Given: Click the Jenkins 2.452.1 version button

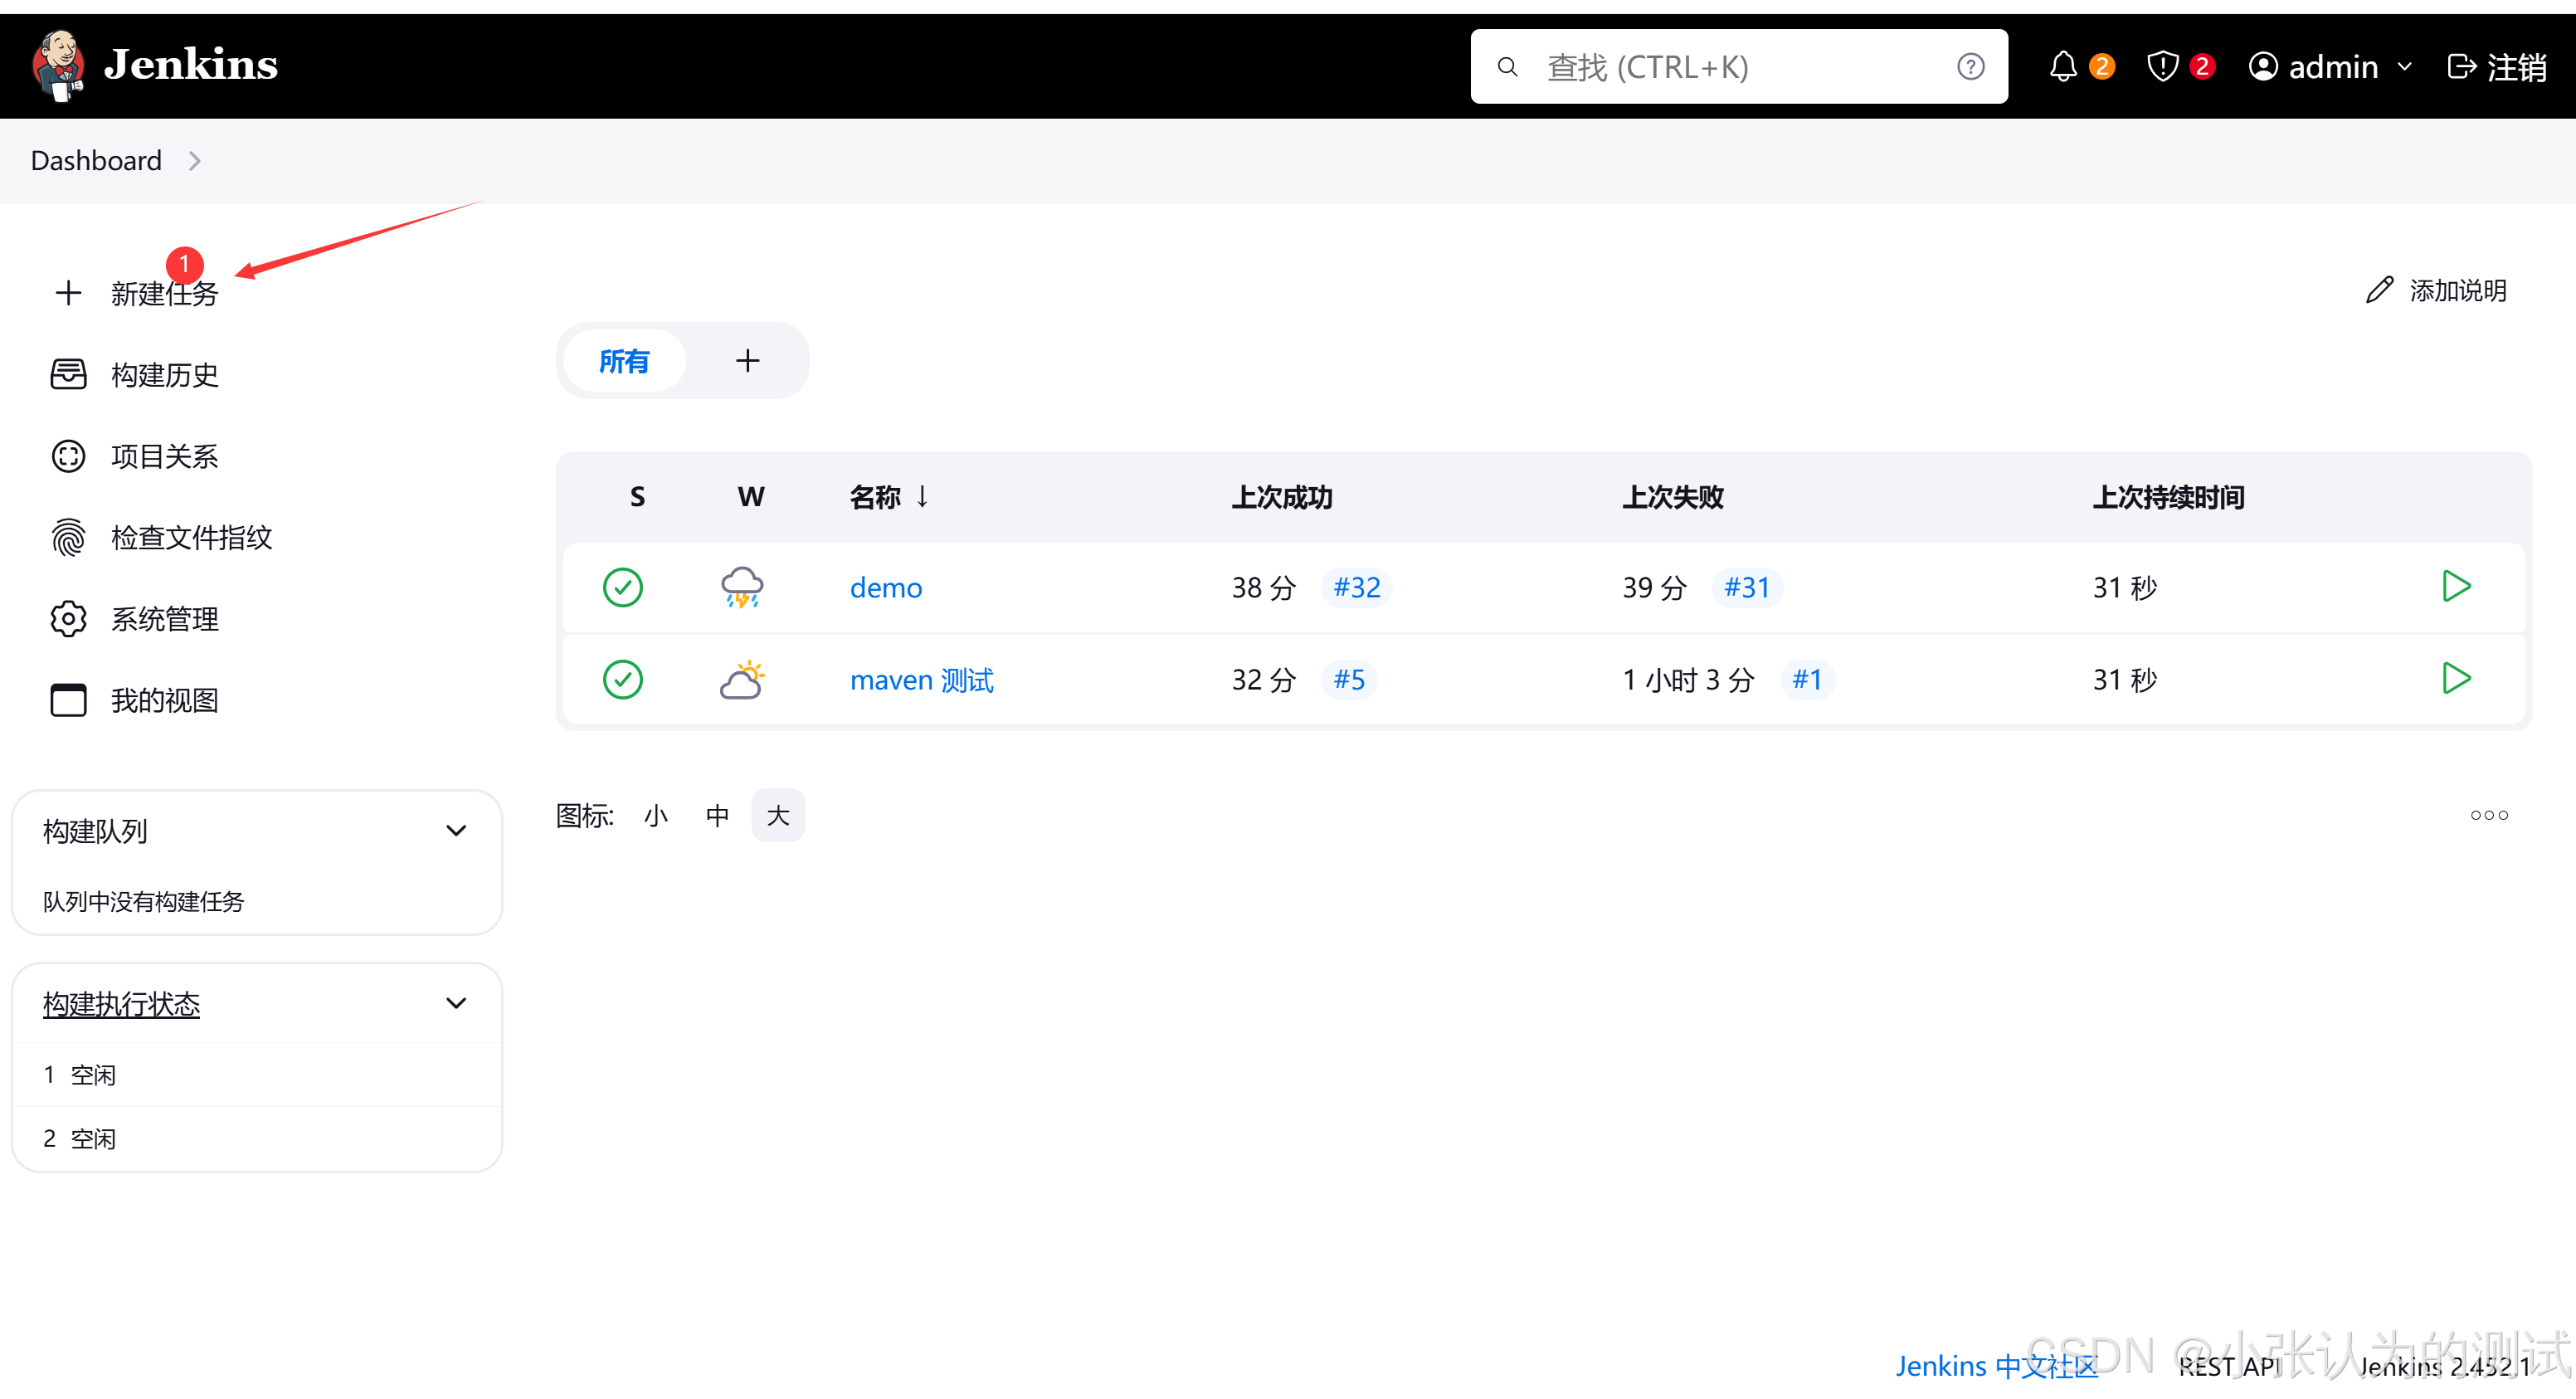Looking at the screenshot, I should pos(2444,1366).
